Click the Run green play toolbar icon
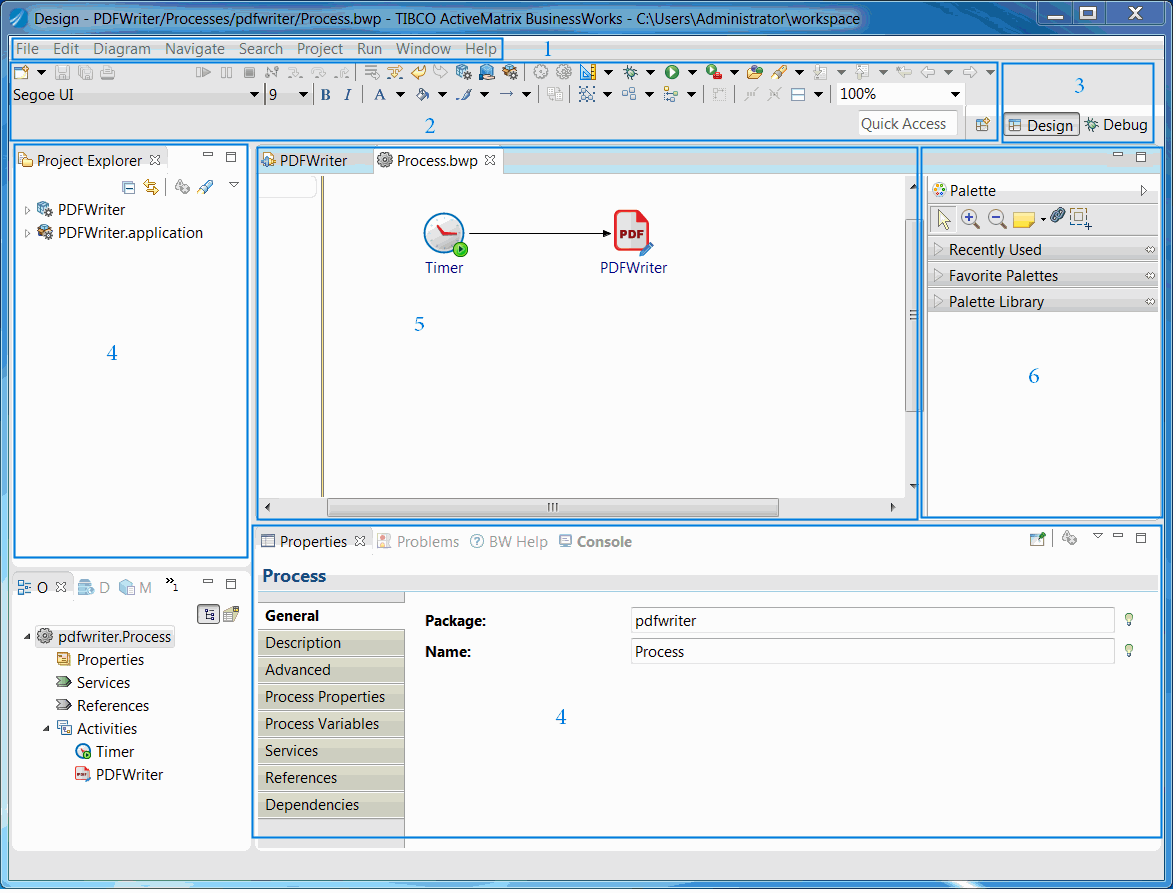The height and width of the screenshot is (893, 1176). click(672, 72)
